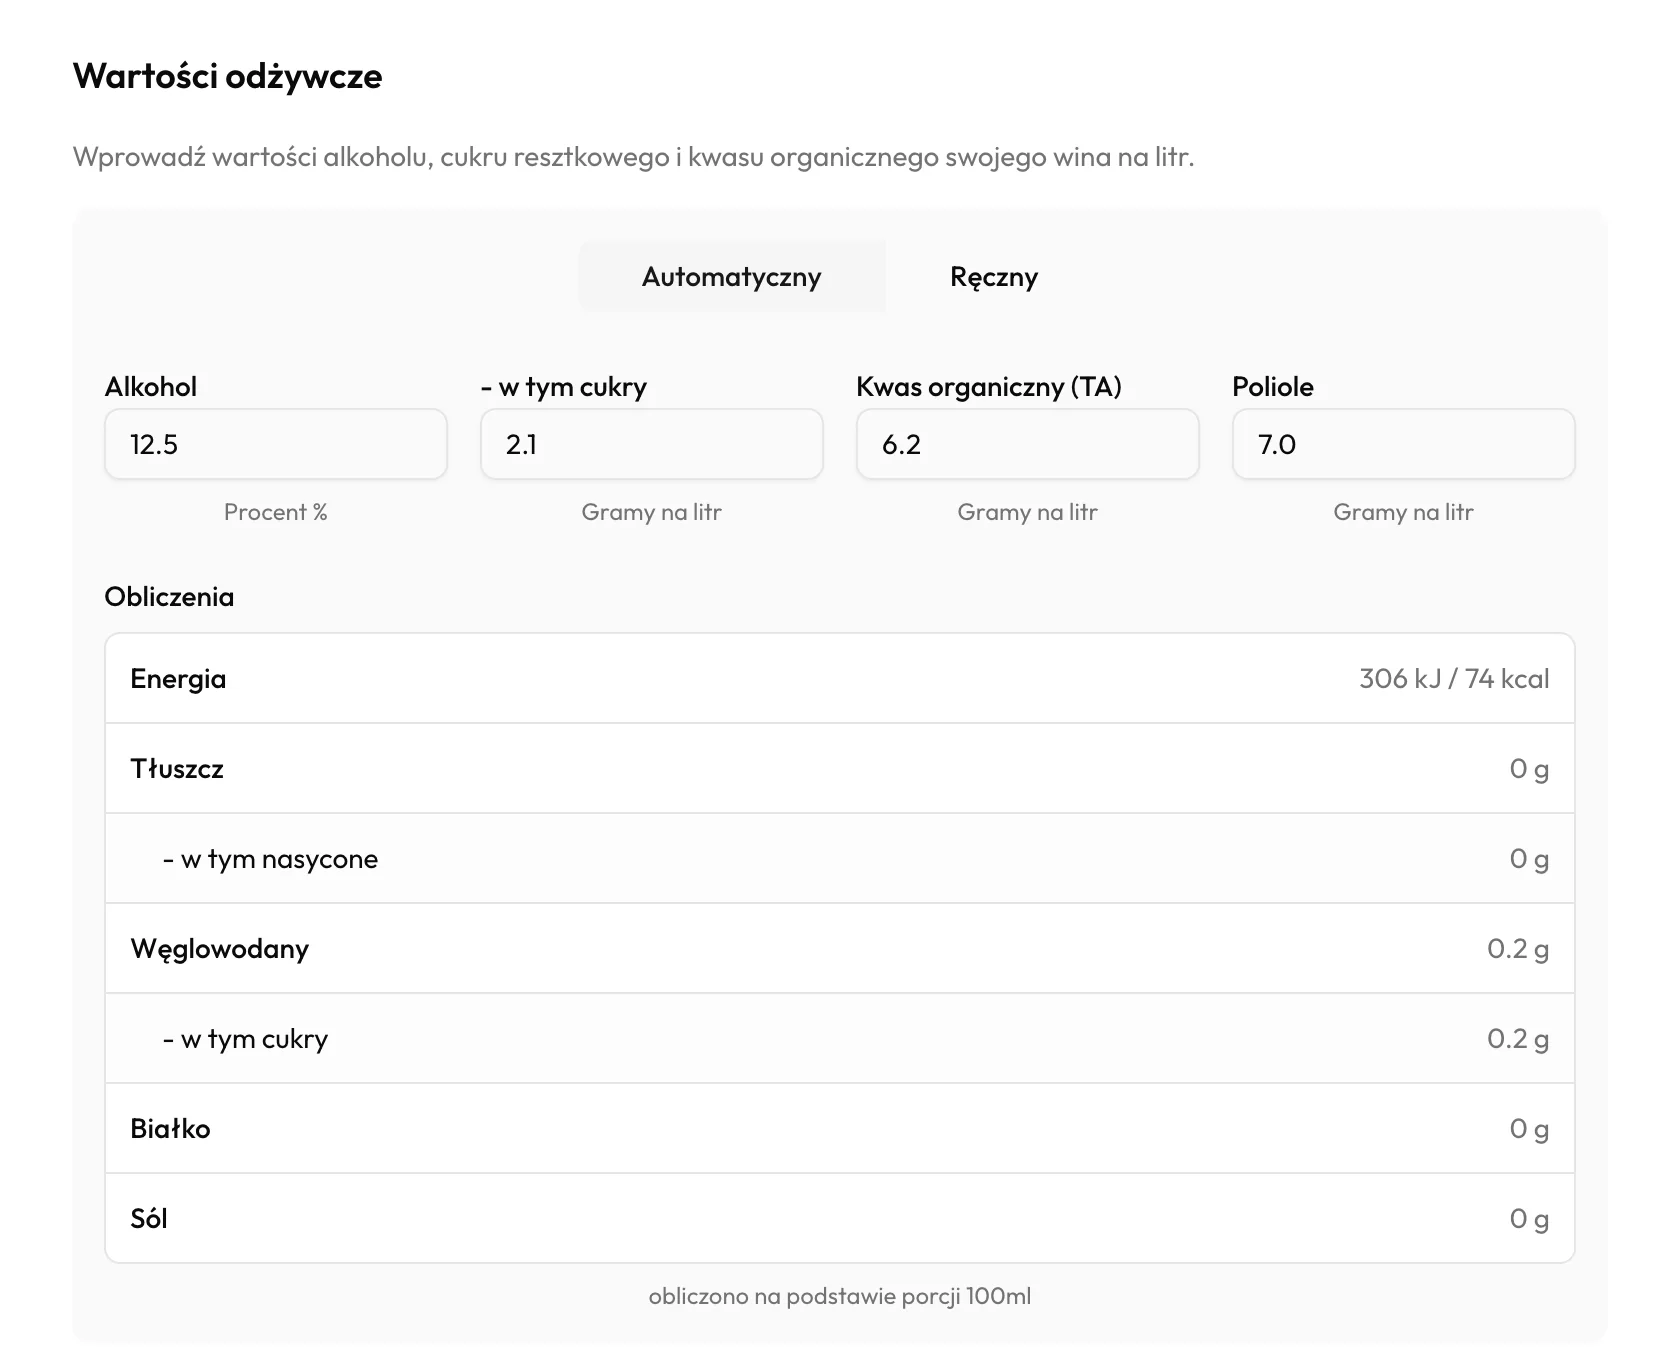This screenshot has height=1370, width=1680.
Task: Focus the '- w tym cukry' field showing 2.1
Action: click(x=652, y=444)
